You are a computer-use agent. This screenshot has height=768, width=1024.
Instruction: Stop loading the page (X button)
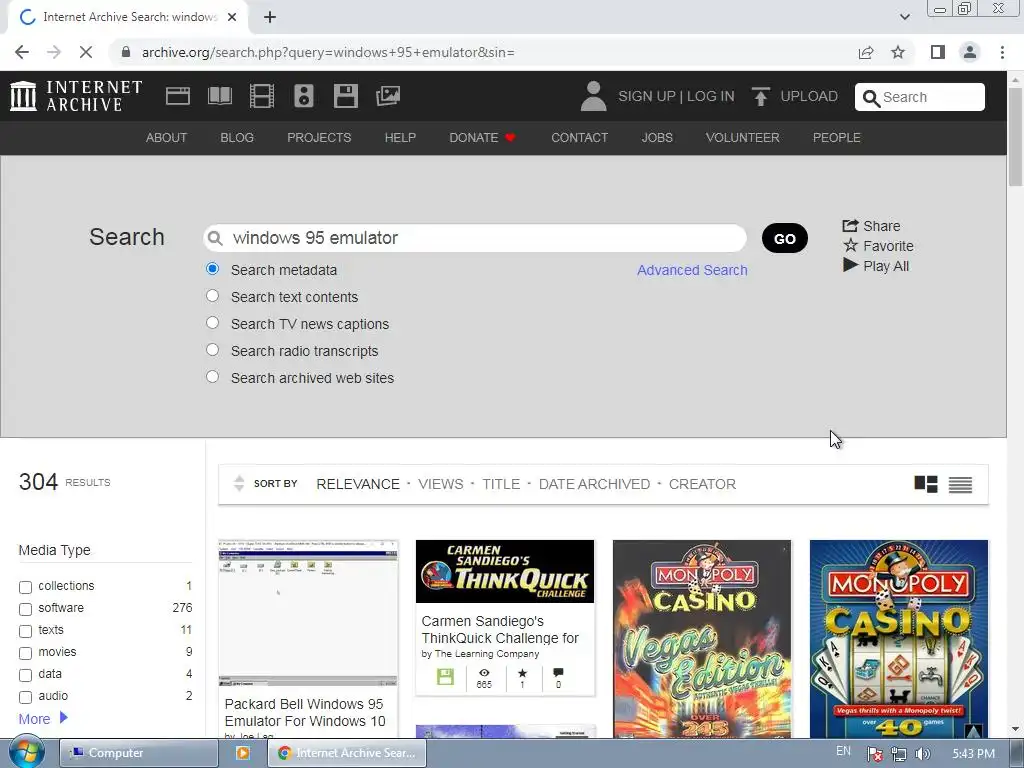86,52
